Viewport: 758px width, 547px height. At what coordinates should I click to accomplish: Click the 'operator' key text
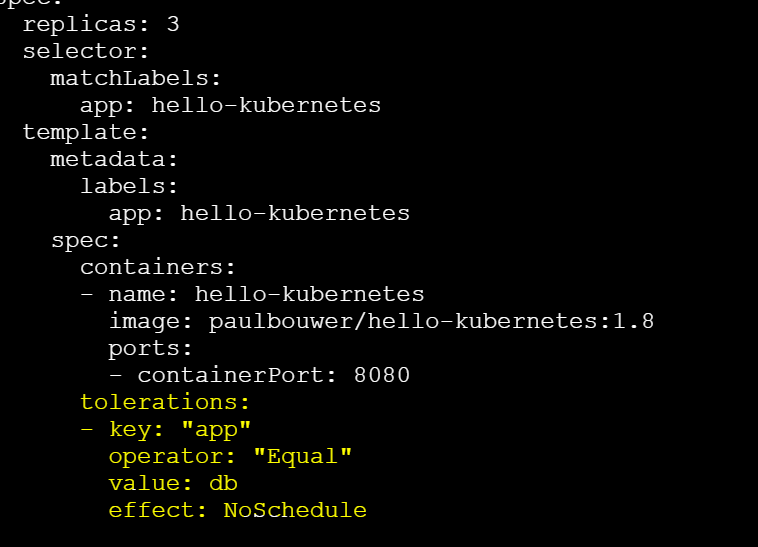[169, 456]
